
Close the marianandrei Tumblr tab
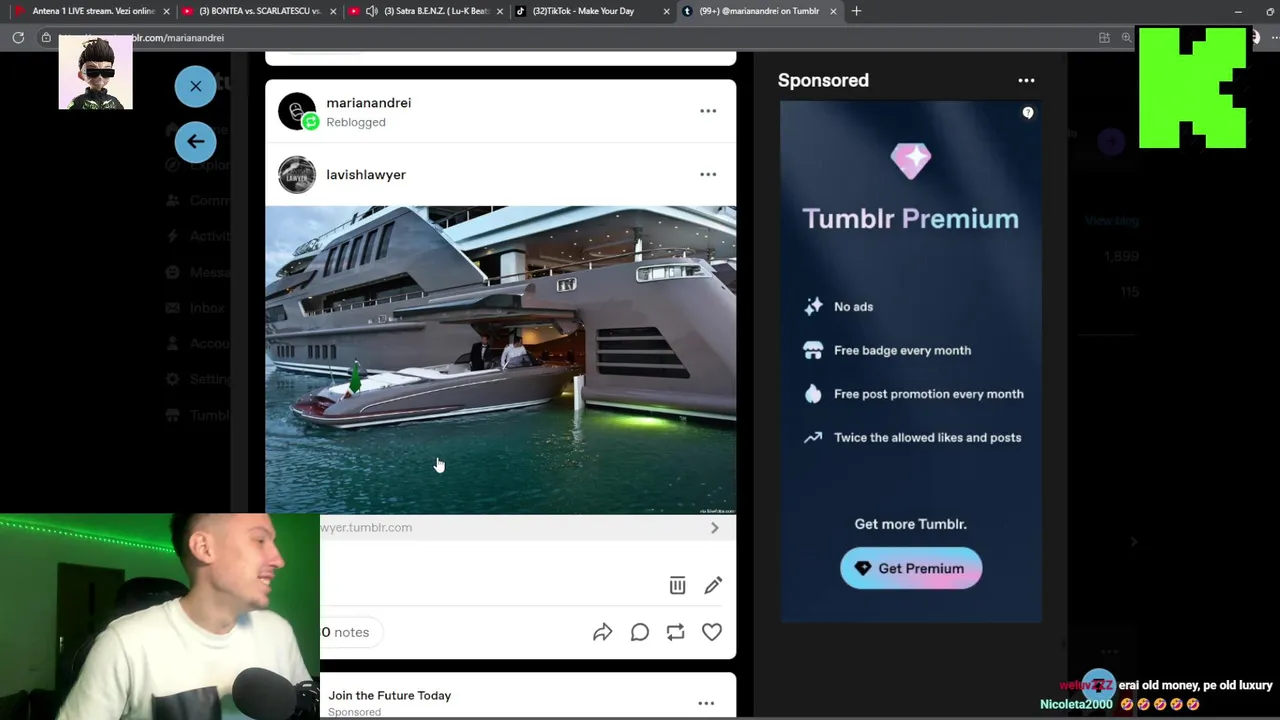[833, 11]
